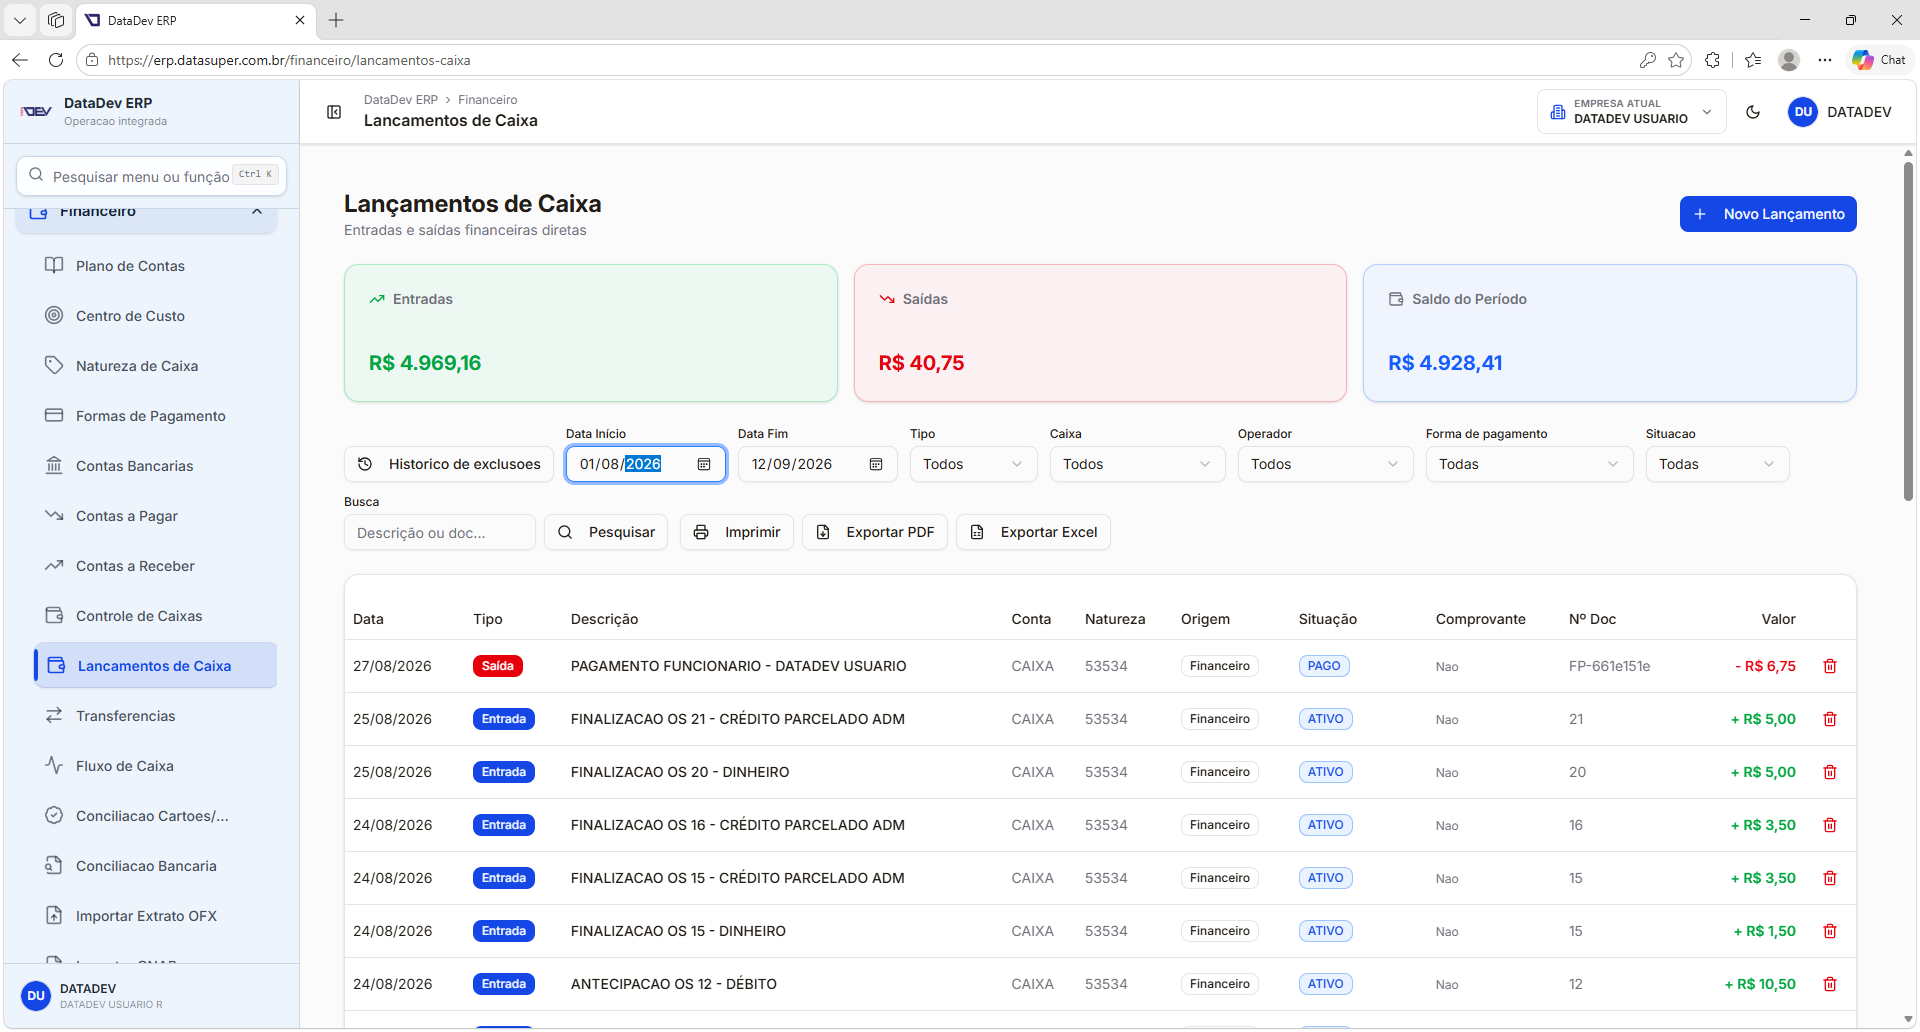Go to Conciliacao Cartoes menu
Image resolution: width=1920 pixels, height=1032 pixels.
pos(155,816)
